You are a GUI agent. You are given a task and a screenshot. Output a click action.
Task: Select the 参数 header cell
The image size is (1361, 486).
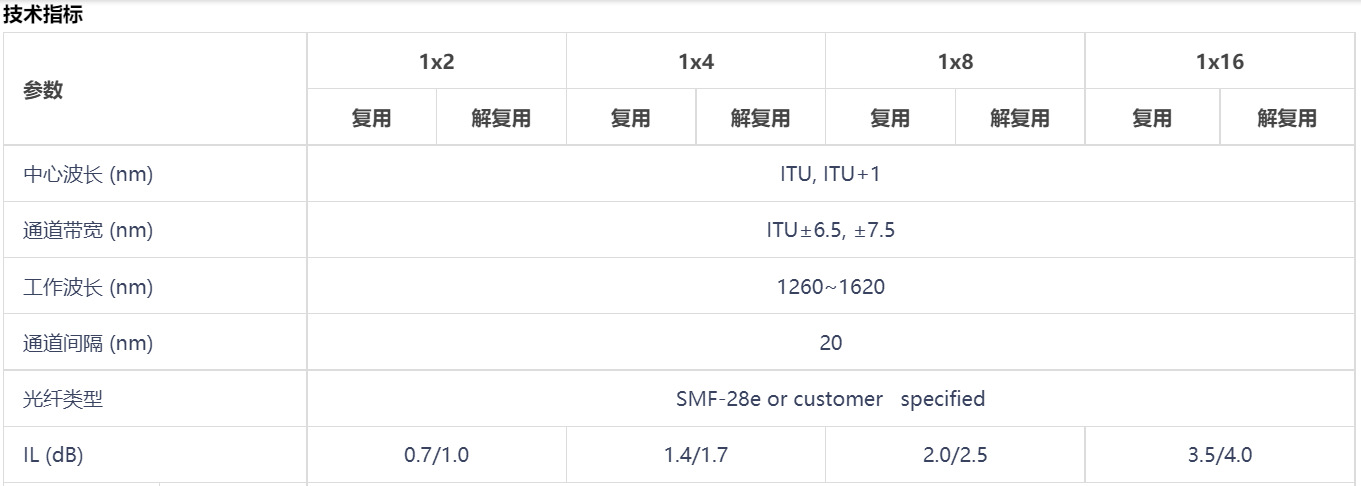tap(43, 90)
